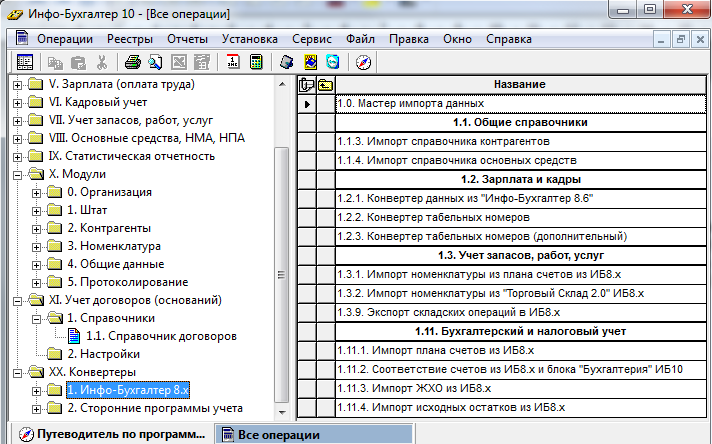Viewport: 712px width, 444px height.
Task: Select 1.11.1. Импорт плана счетов из ИБ8.х
Action: click(x=520, y=351)
